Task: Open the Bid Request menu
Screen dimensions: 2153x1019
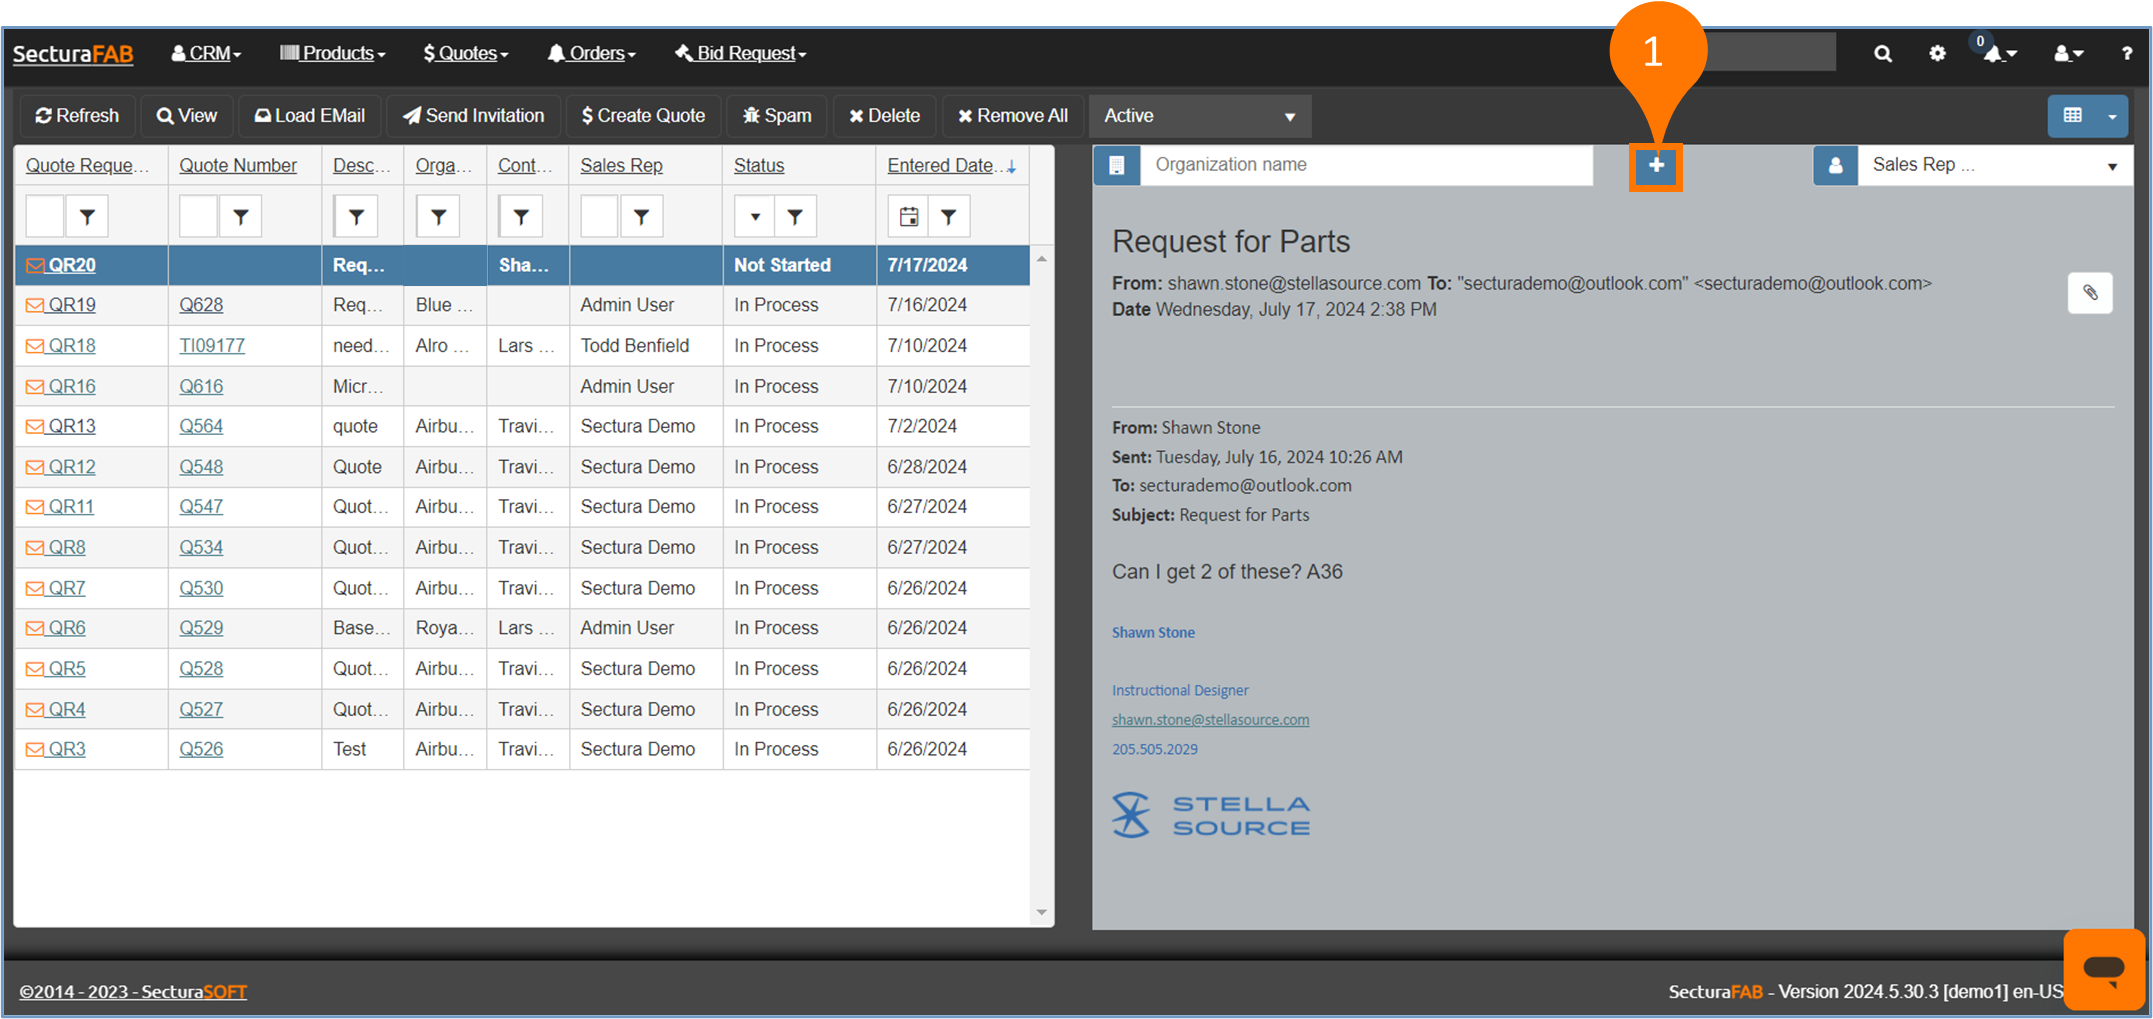Action: (741, 54)
